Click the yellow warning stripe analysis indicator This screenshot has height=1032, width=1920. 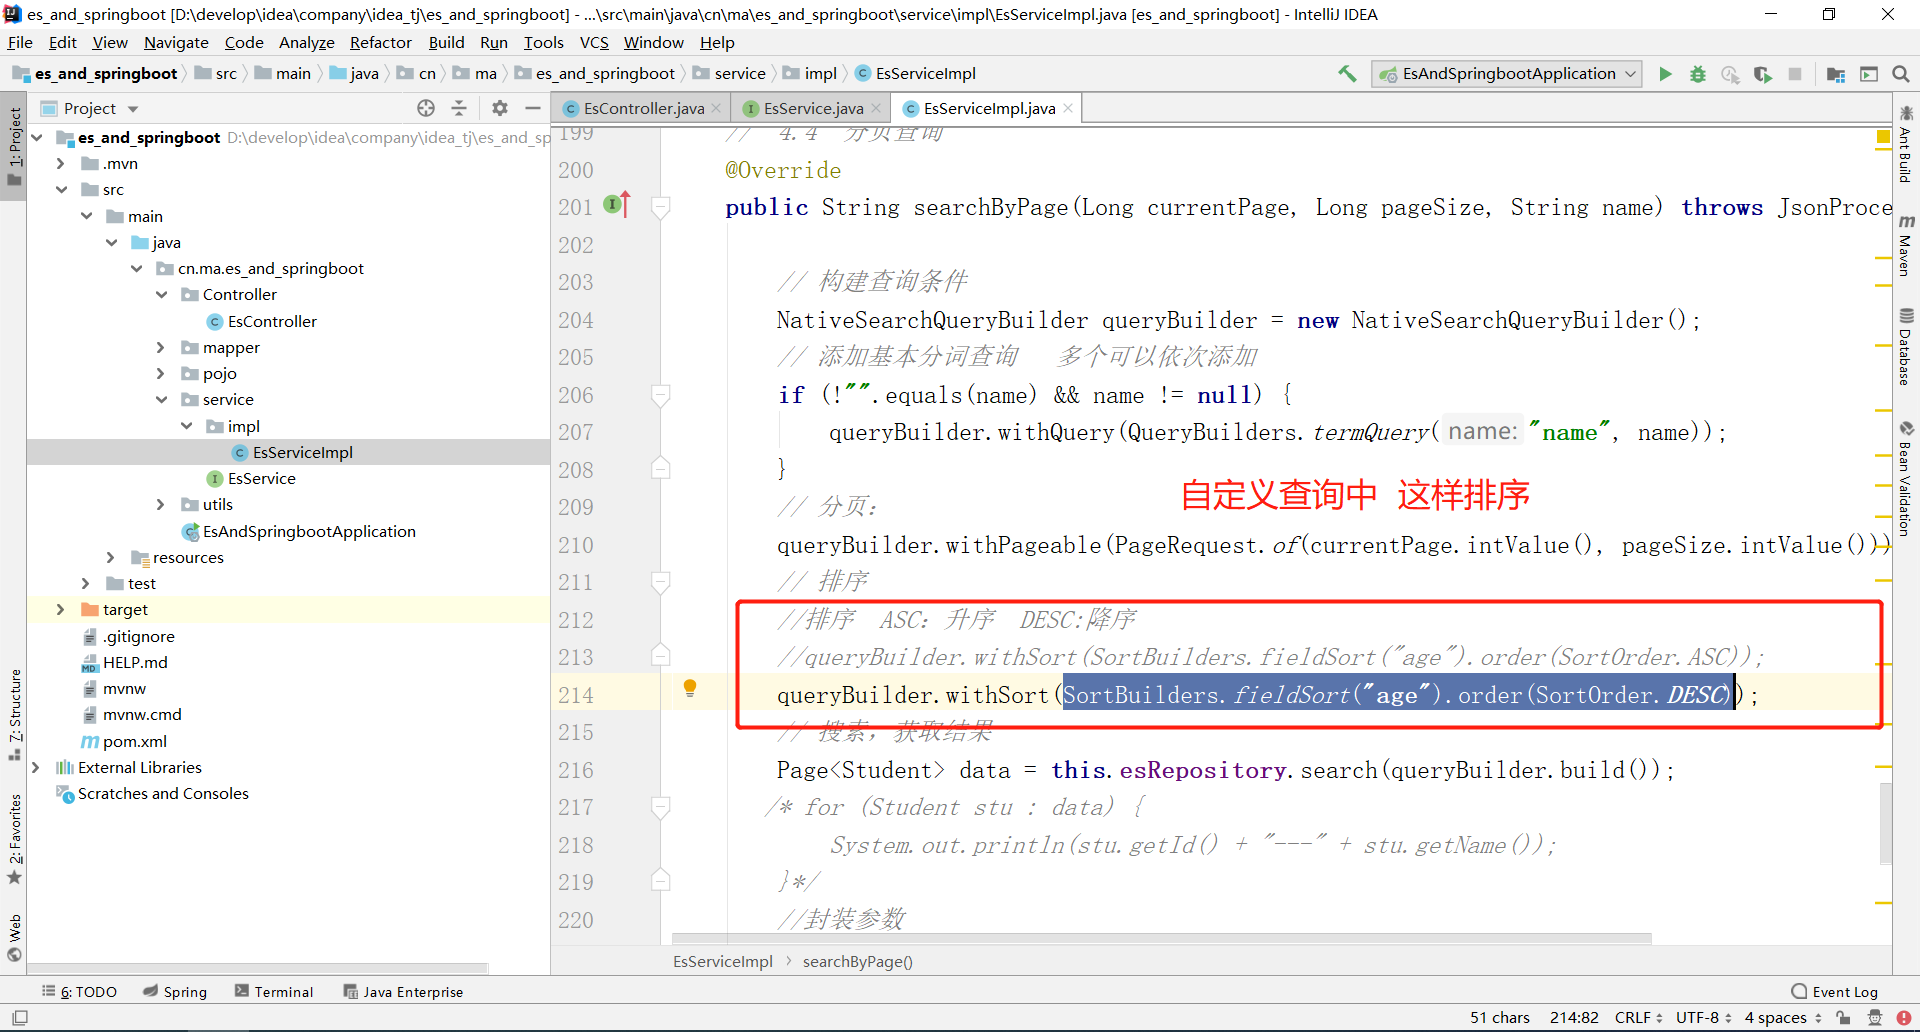(x=1883, y=137)
